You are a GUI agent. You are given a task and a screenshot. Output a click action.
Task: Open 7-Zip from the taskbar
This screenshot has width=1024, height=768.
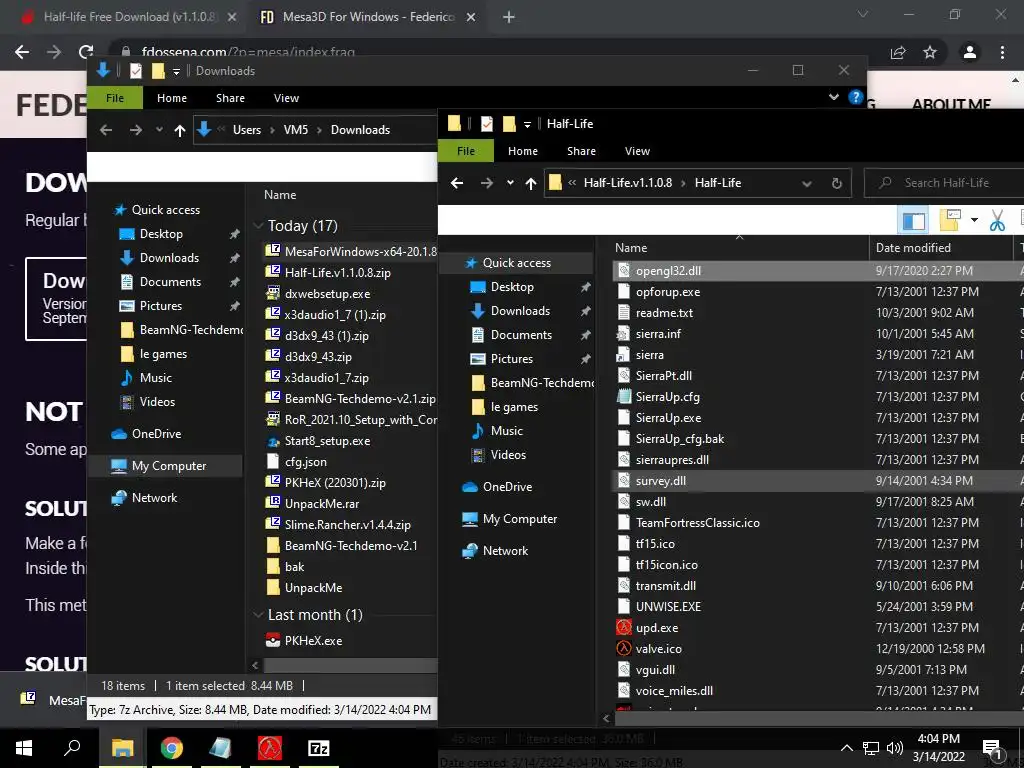coord(319,748)
